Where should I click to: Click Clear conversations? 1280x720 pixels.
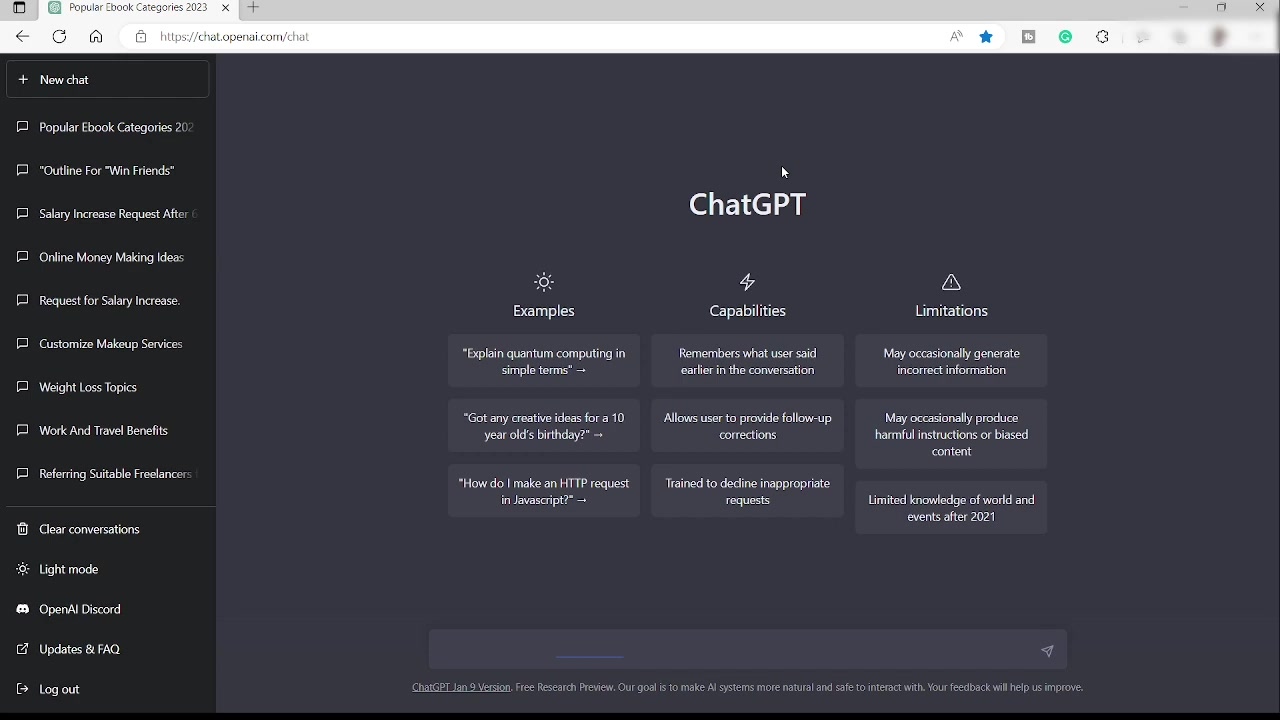click(108, 529)
